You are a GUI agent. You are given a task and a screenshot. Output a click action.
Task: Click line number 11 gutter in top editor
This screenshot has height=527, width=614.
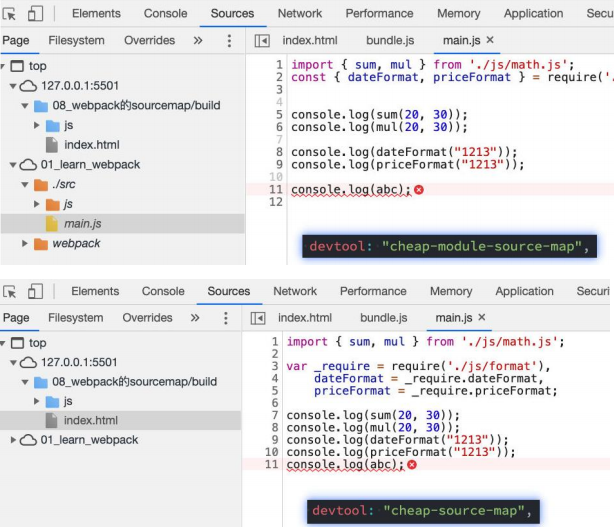pyautogui.click(x=276, y=190)
